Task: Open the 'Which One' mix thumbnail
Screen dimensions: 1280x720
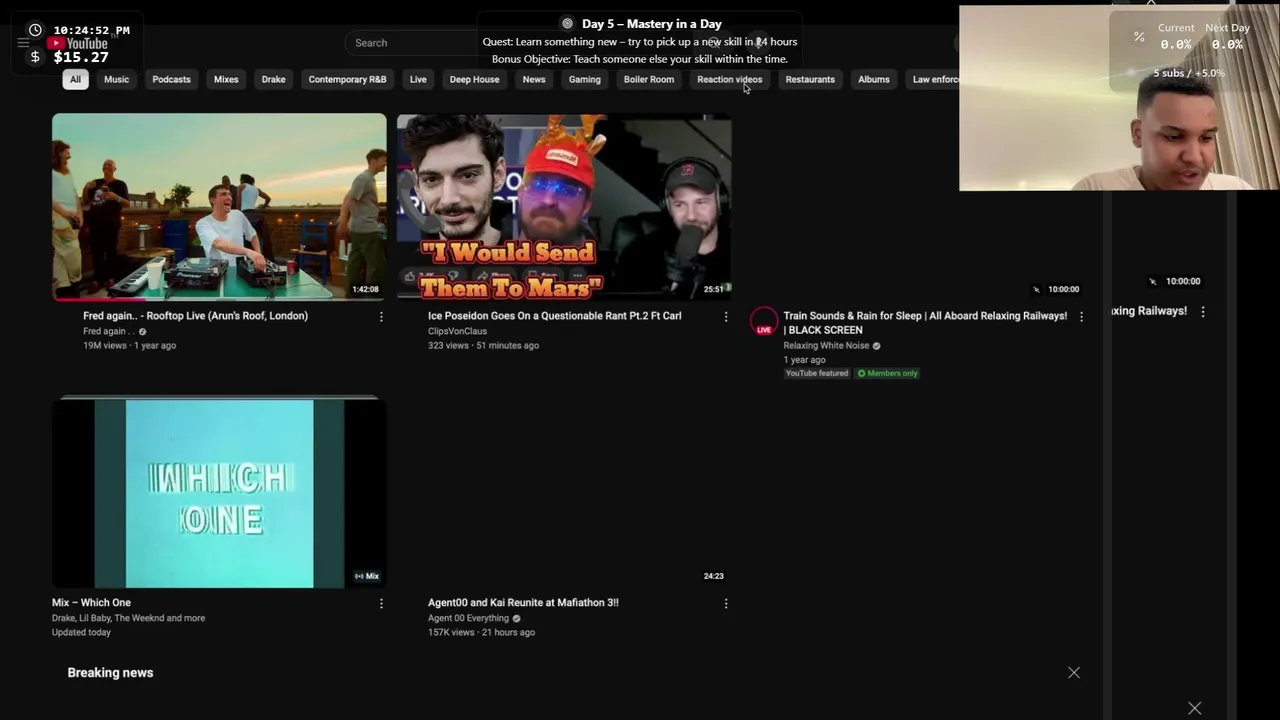Action: 219,492
